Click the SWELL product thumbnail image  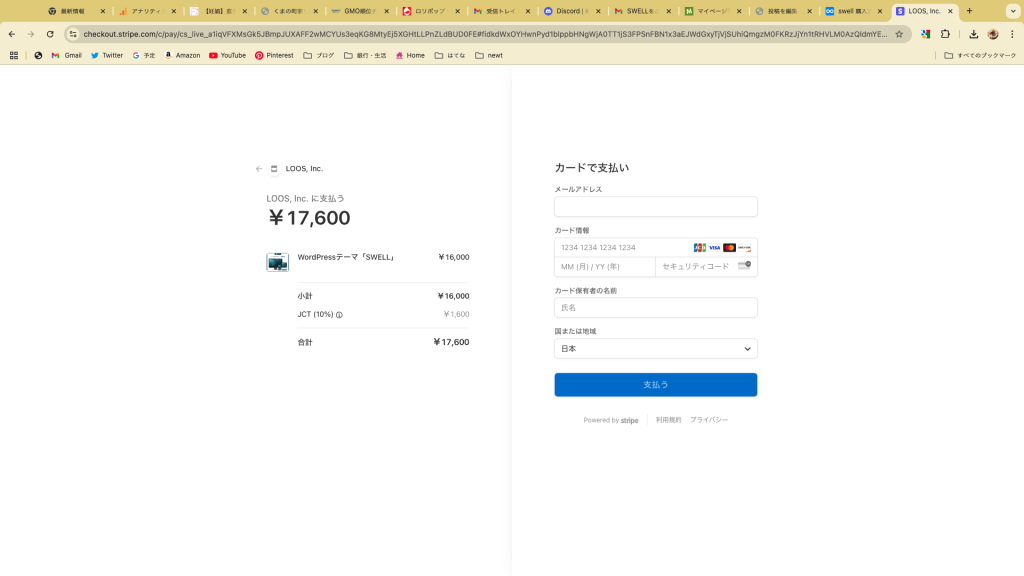tap(277, 262)
